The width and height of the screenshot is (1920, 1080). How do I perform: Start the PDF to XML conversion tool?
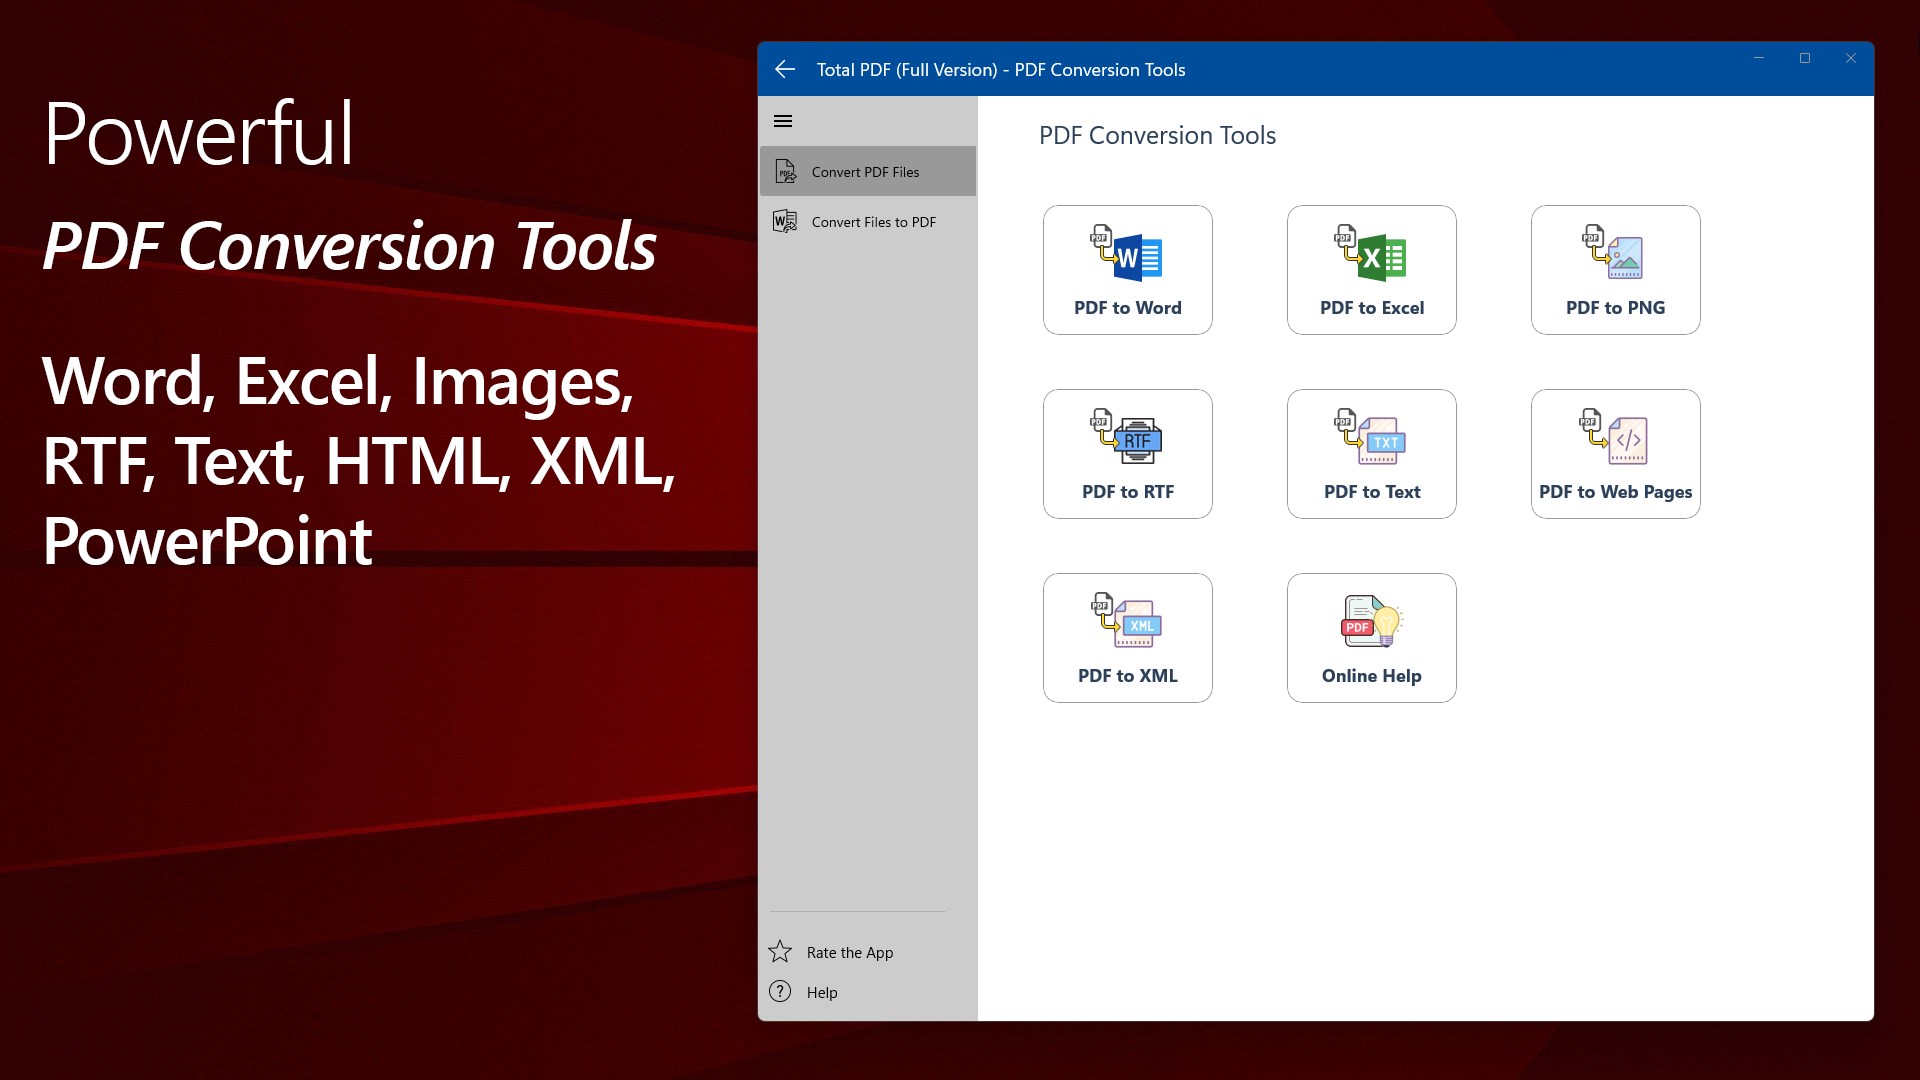point(1127,638)
